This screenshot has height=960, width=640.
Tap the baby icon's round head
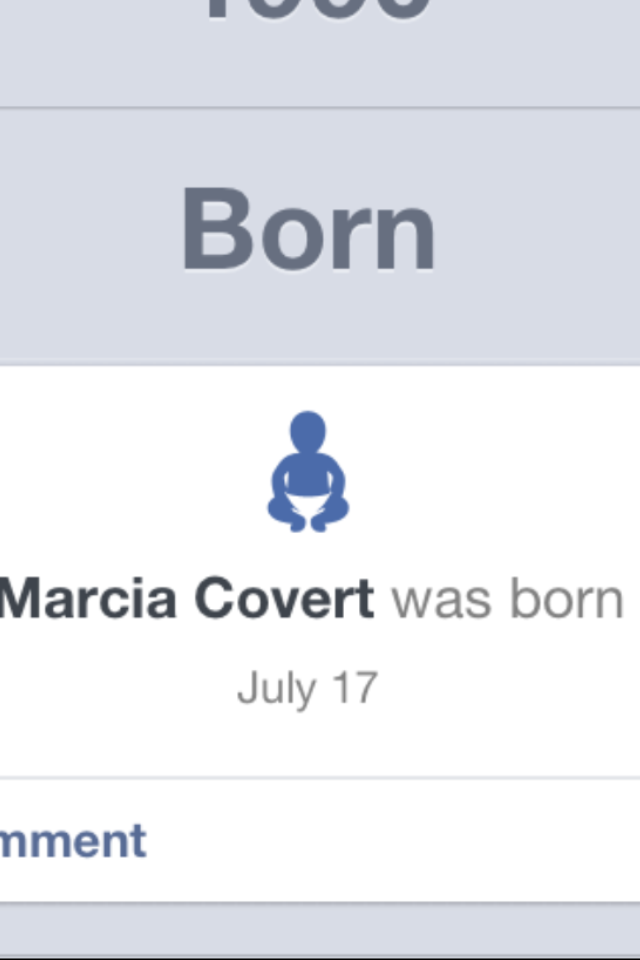coord(308,434)
